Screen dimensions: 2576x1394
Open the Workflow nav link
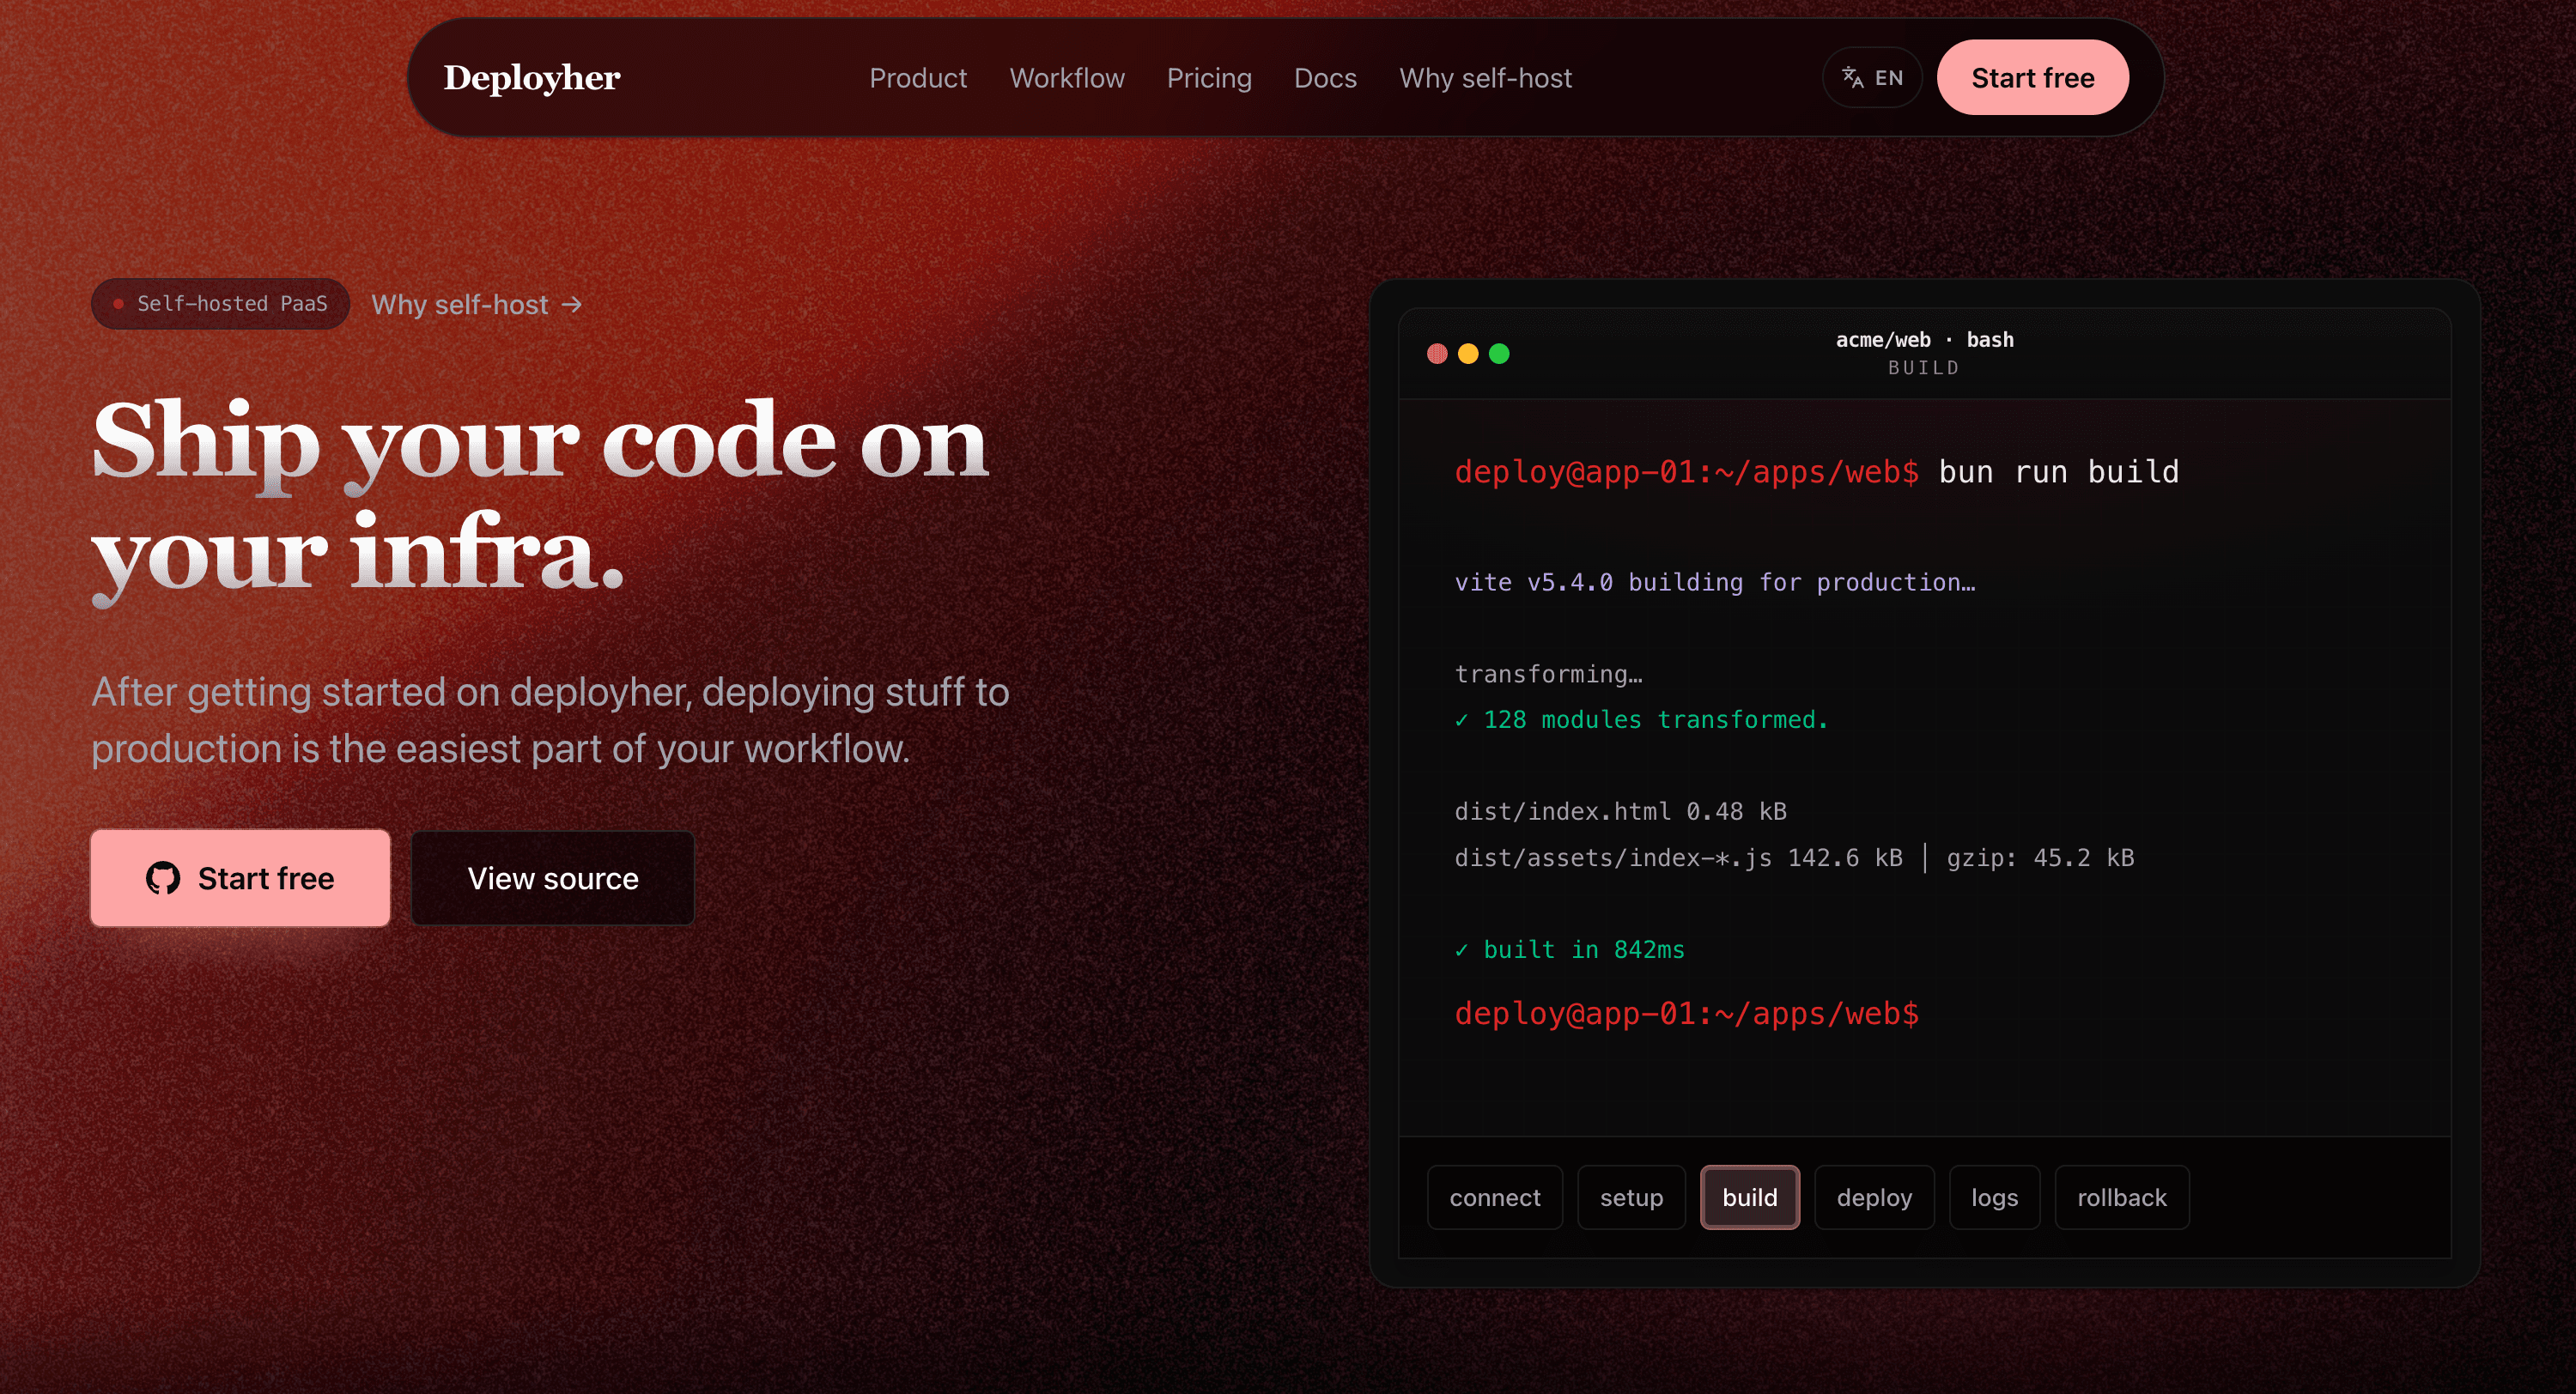[1066, 78]
